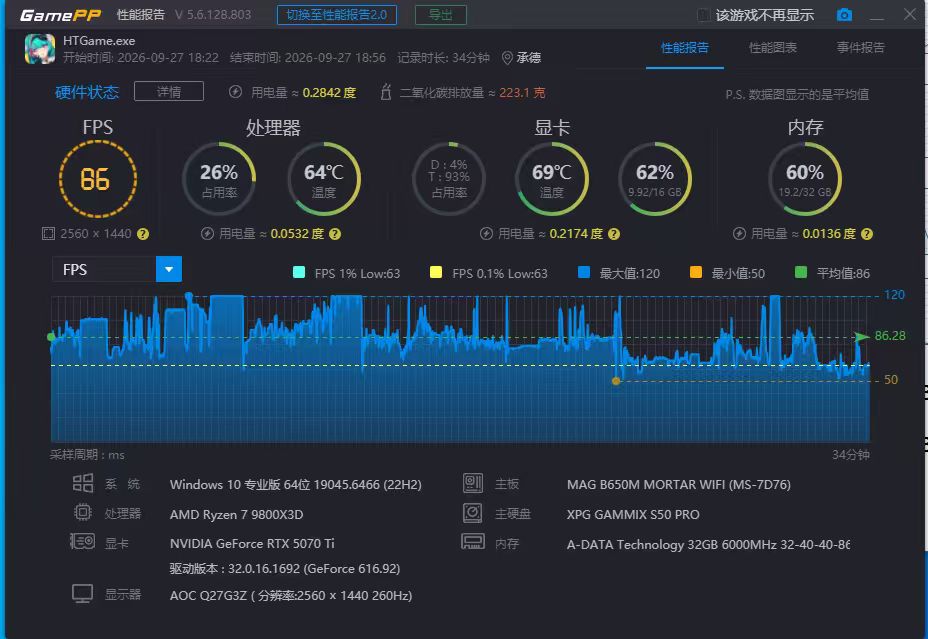Click the GPU 69℃ temperature gauge

[x=552, y=179]
